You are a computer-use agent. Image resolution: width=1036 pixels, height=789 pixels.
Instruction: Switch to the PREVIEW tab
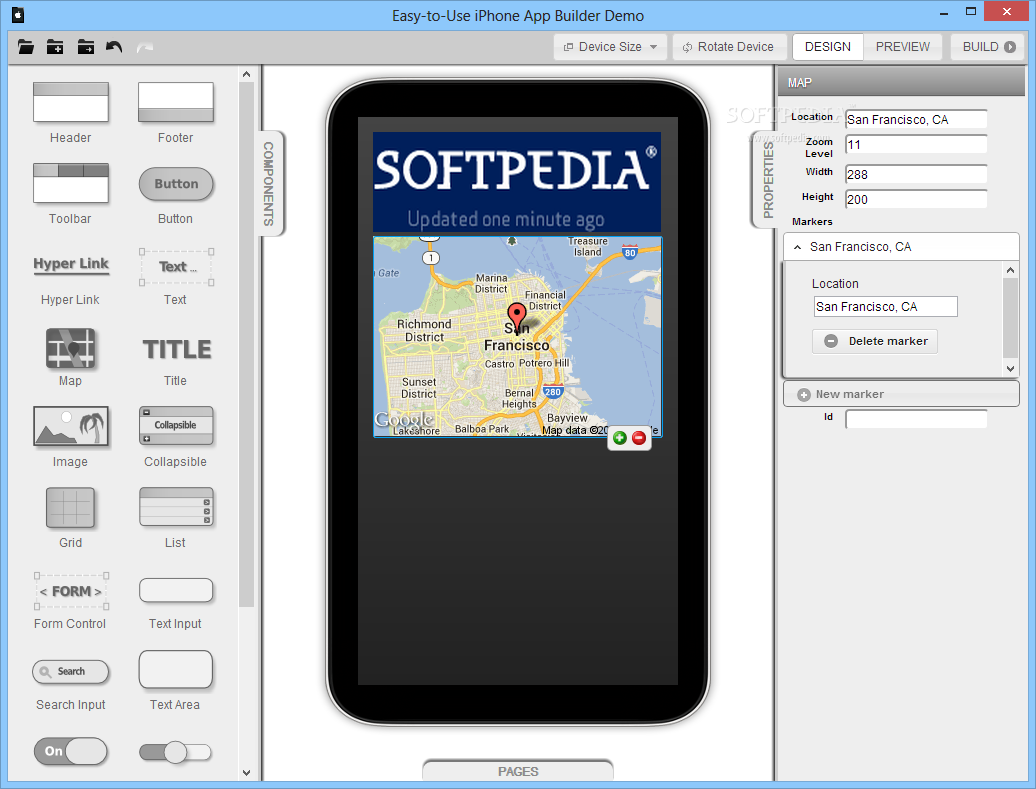(x=903, y=47)
